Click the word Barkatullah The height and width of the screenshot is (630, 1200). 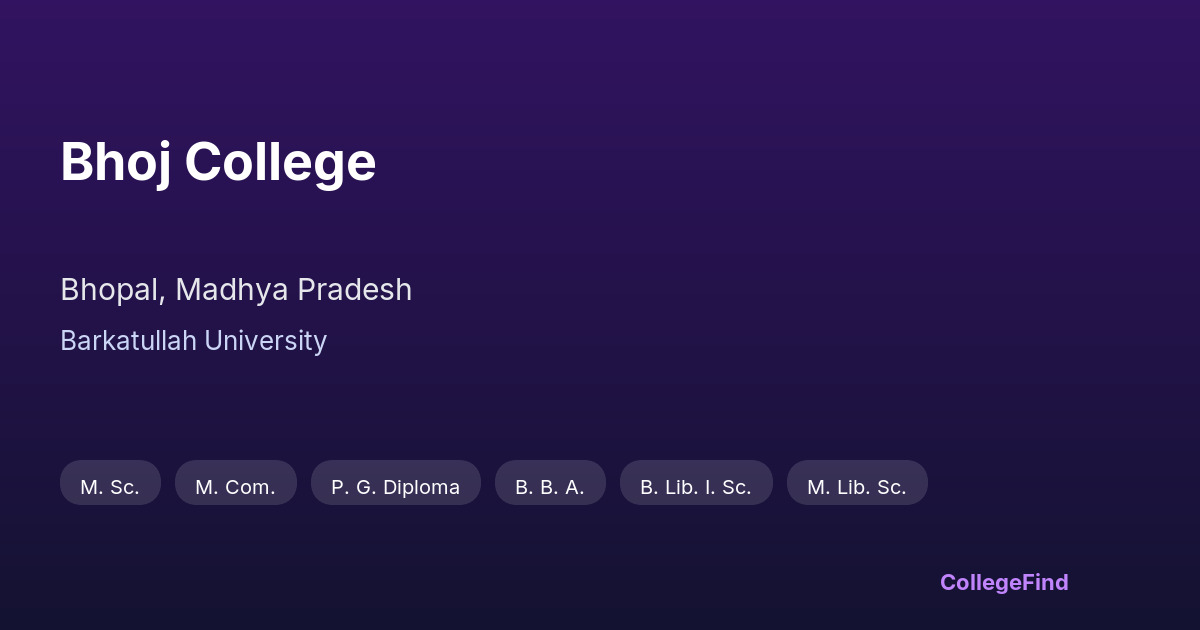click(128, 341)
